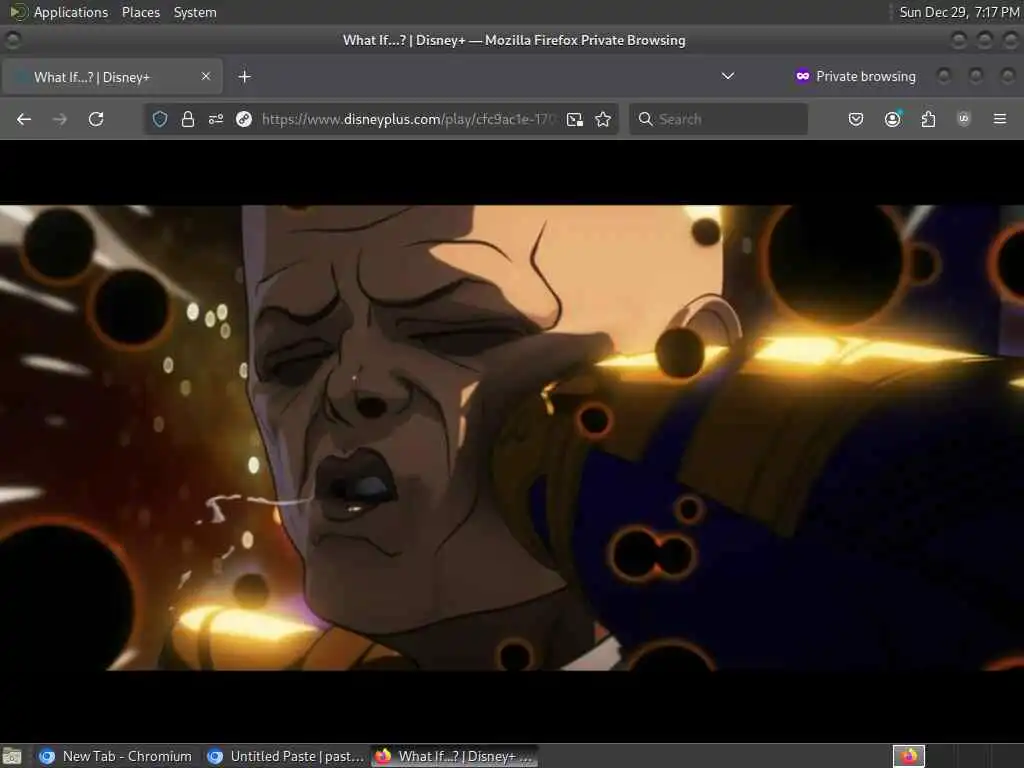
Task: Click the clock showing Sun Dec 29
Action: point(959,12)
